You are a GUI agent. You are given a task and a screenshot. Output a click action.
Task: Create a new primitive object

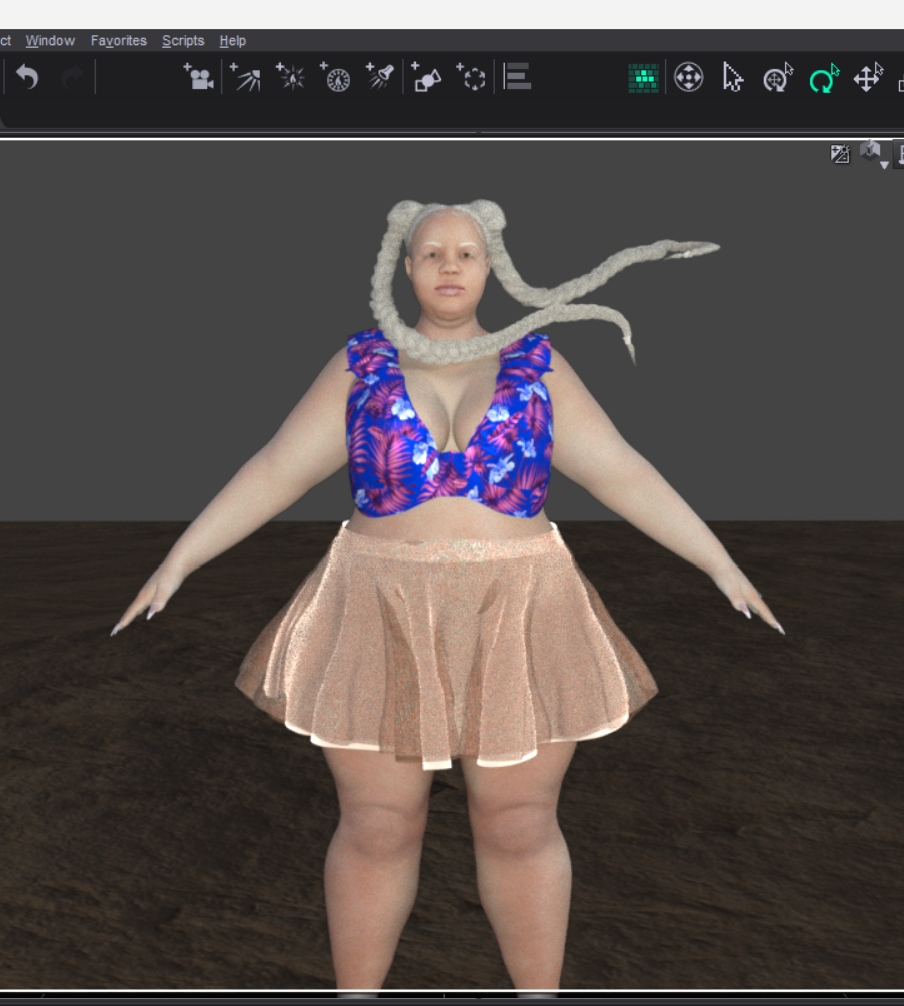click(x=426, y=77)
